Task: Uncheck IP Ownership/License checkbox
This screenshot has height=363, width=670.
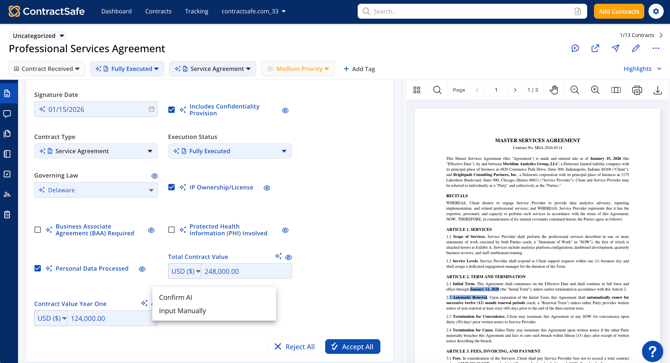Action: 171,187
